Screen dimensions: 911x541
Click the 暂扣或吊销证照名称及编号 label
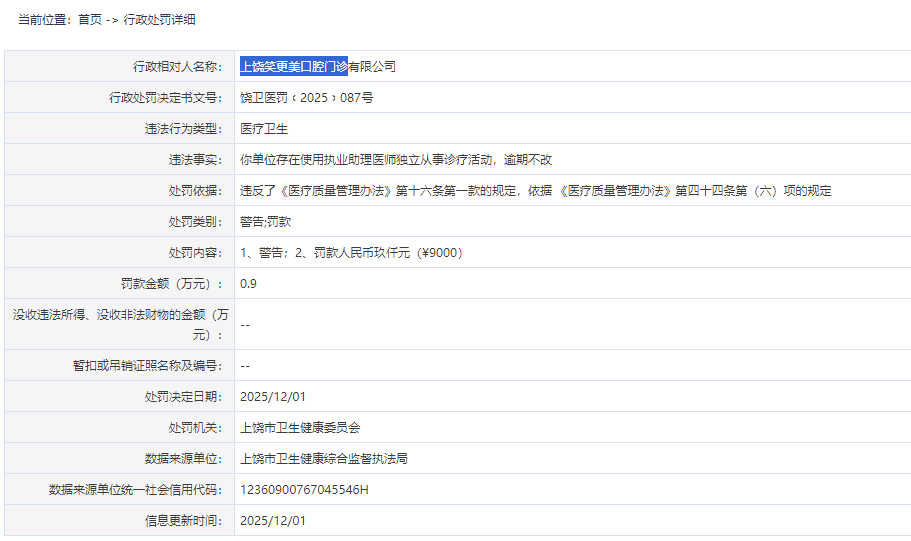point(148,366)
